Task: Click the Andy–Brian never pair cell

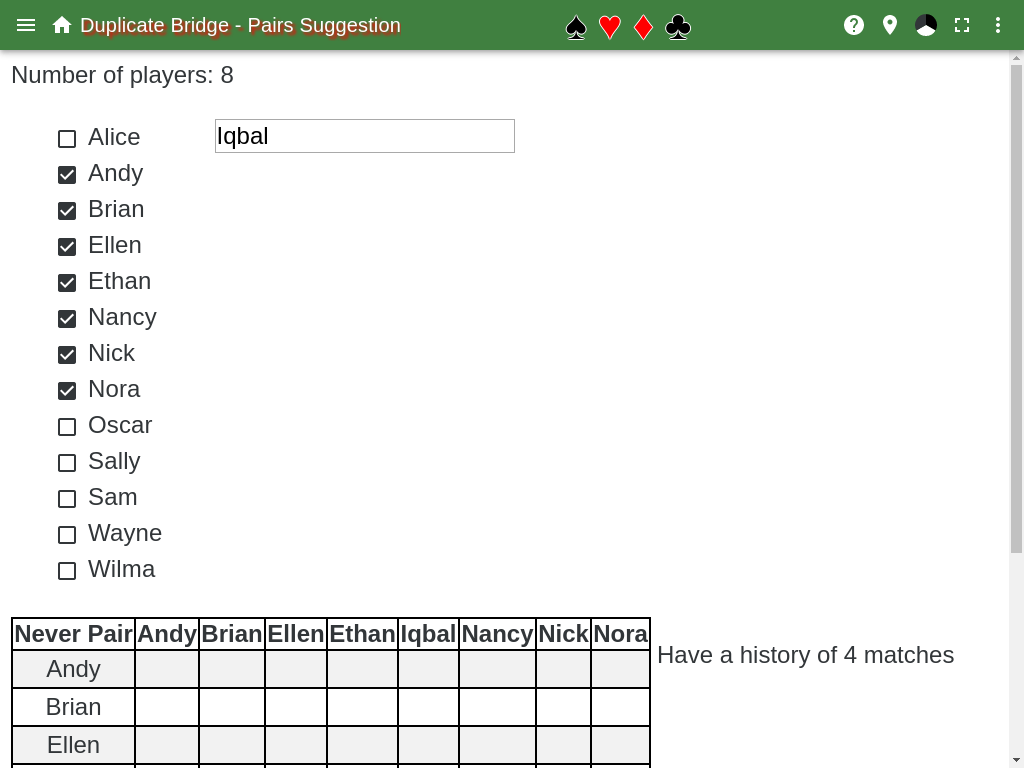Action: (x=232, y=669)
